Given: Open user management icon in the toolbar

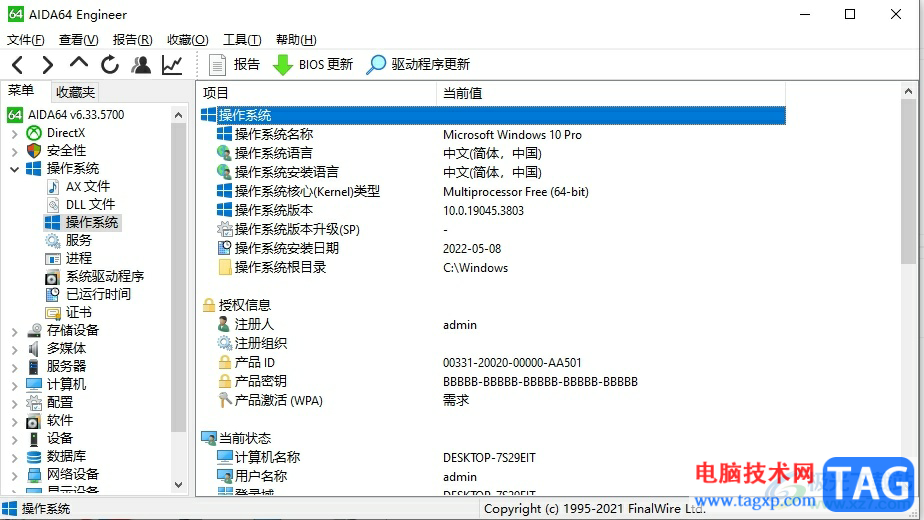Looking at the screenshot, I should coord(141,64).
